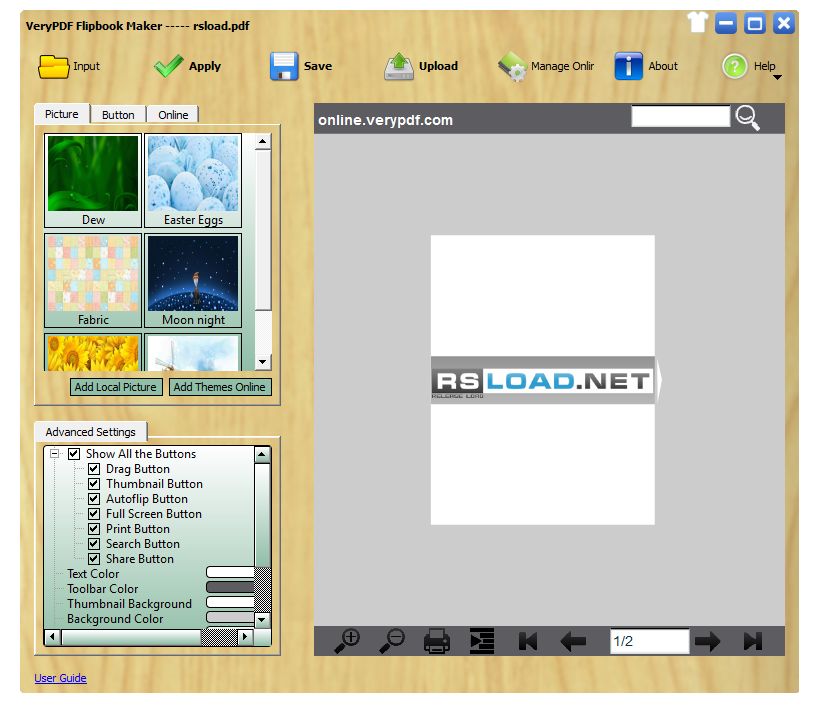Uncheck Print Button option
Image resolution: width=827 pixels, height=711 pixels.
(x=94, y=529)
